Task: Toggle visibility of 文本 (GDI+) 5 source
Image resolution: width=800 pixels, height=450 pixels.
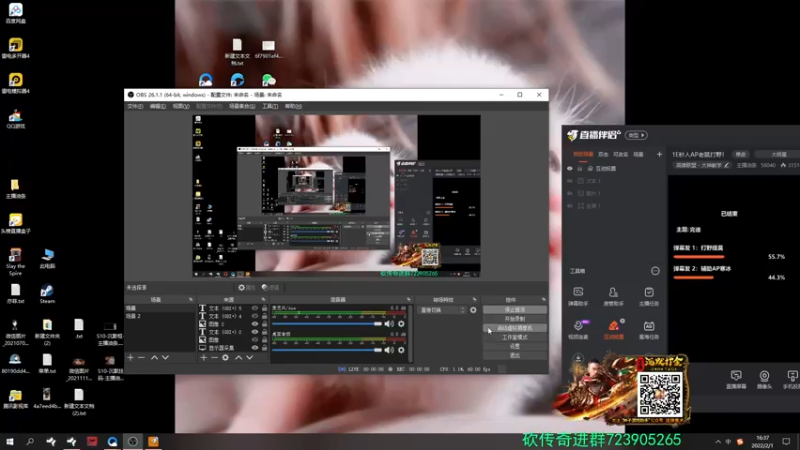Action: pyautogui.click(x=255, y=308)
